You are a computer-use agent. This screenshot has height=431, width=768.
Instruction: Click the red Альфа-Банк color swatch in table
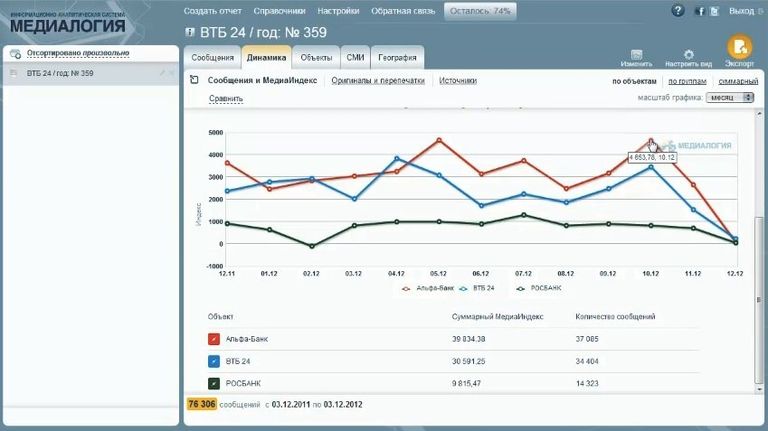(214, 339)
